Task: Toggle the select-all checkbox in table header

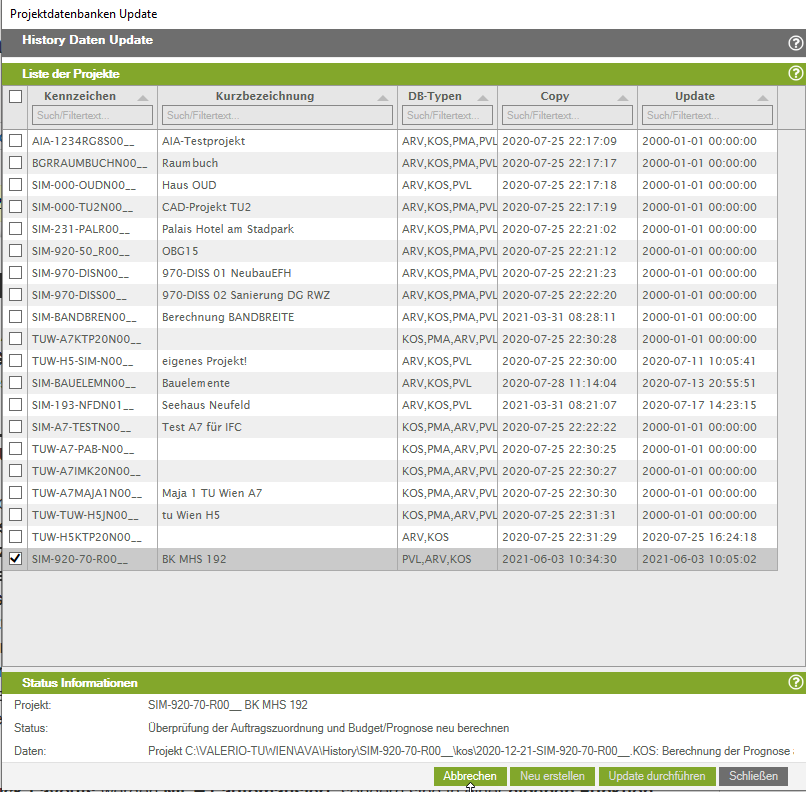Action: (15, 97)
